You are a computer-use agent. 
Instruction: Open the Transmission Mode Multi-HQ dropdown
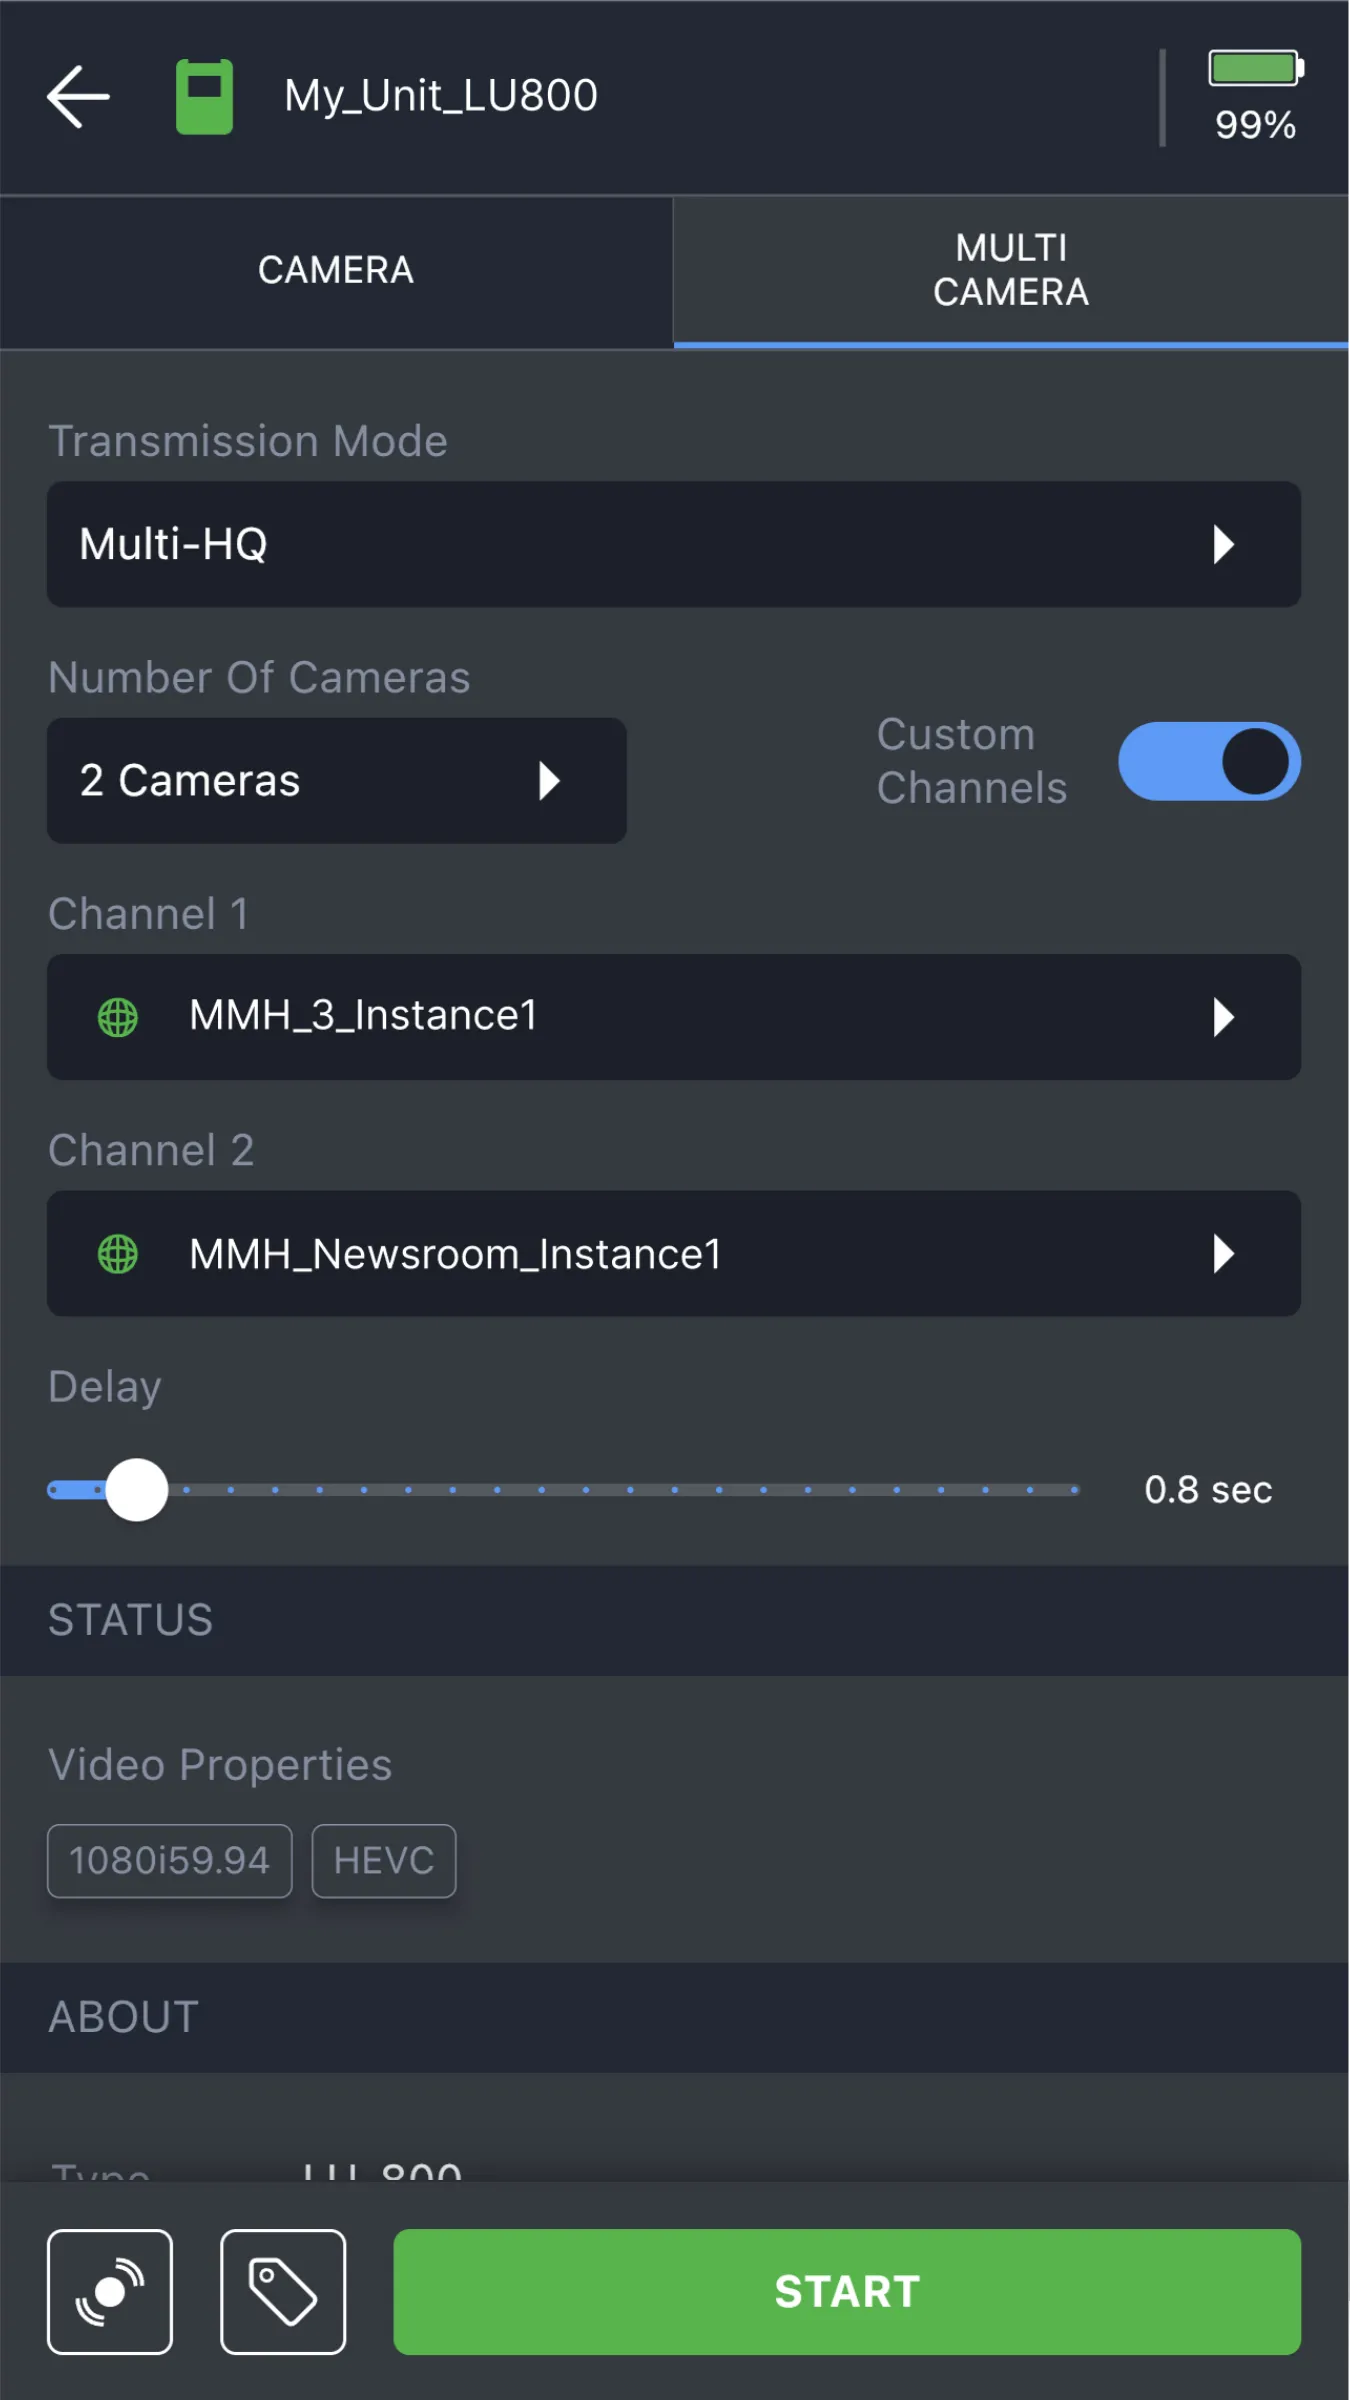tap(674, 544)
